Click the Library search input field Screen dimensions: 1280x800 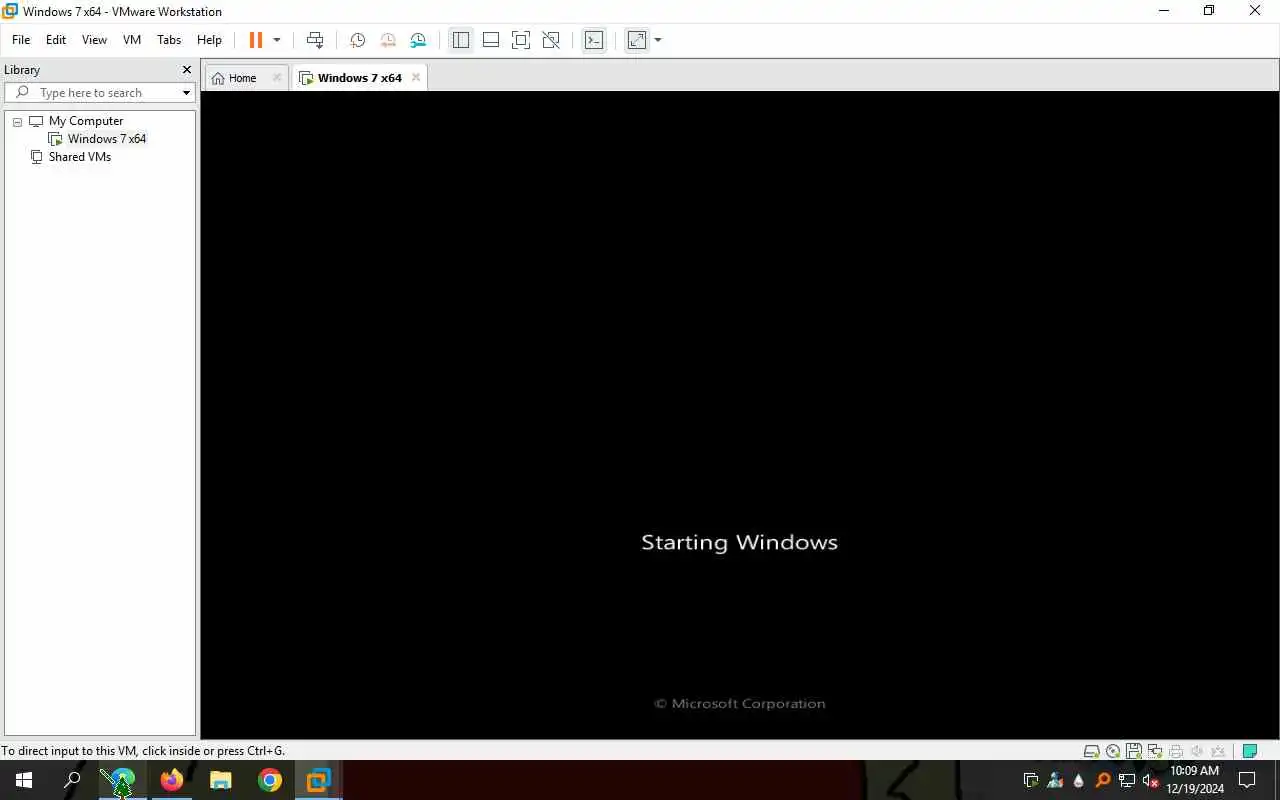(x=98, y=92)
